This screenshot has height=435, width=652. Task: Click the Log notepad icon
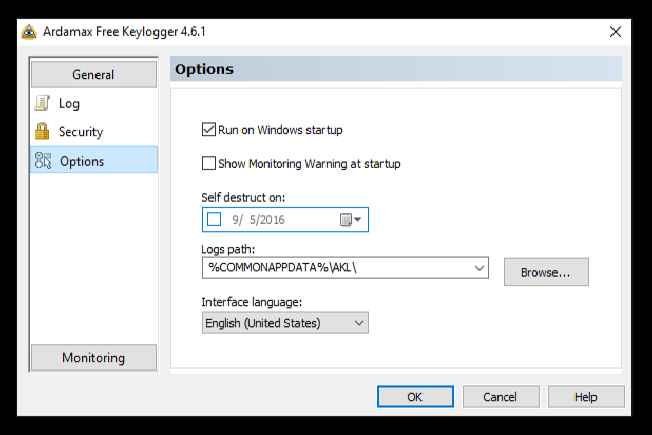[x=42, y=103]
